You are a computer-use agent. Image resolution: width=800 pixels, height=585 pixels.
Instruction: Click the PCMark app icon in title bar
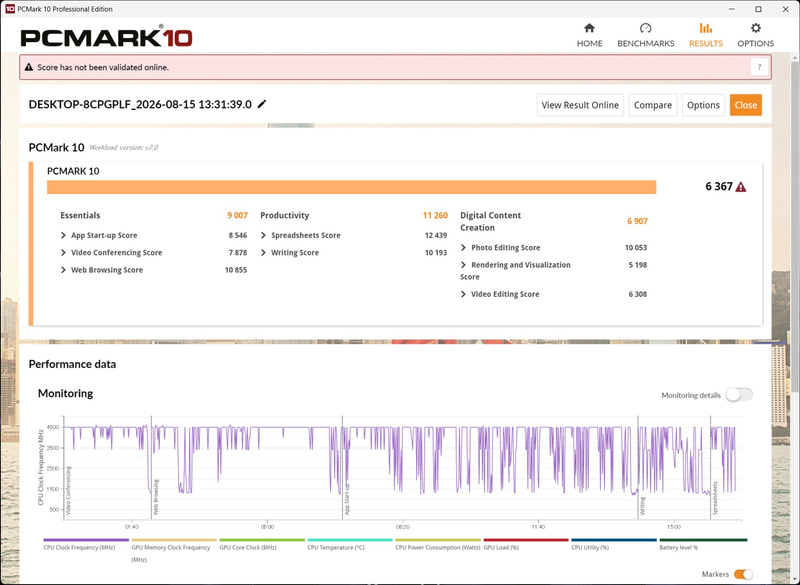click(x=9, y=9)
